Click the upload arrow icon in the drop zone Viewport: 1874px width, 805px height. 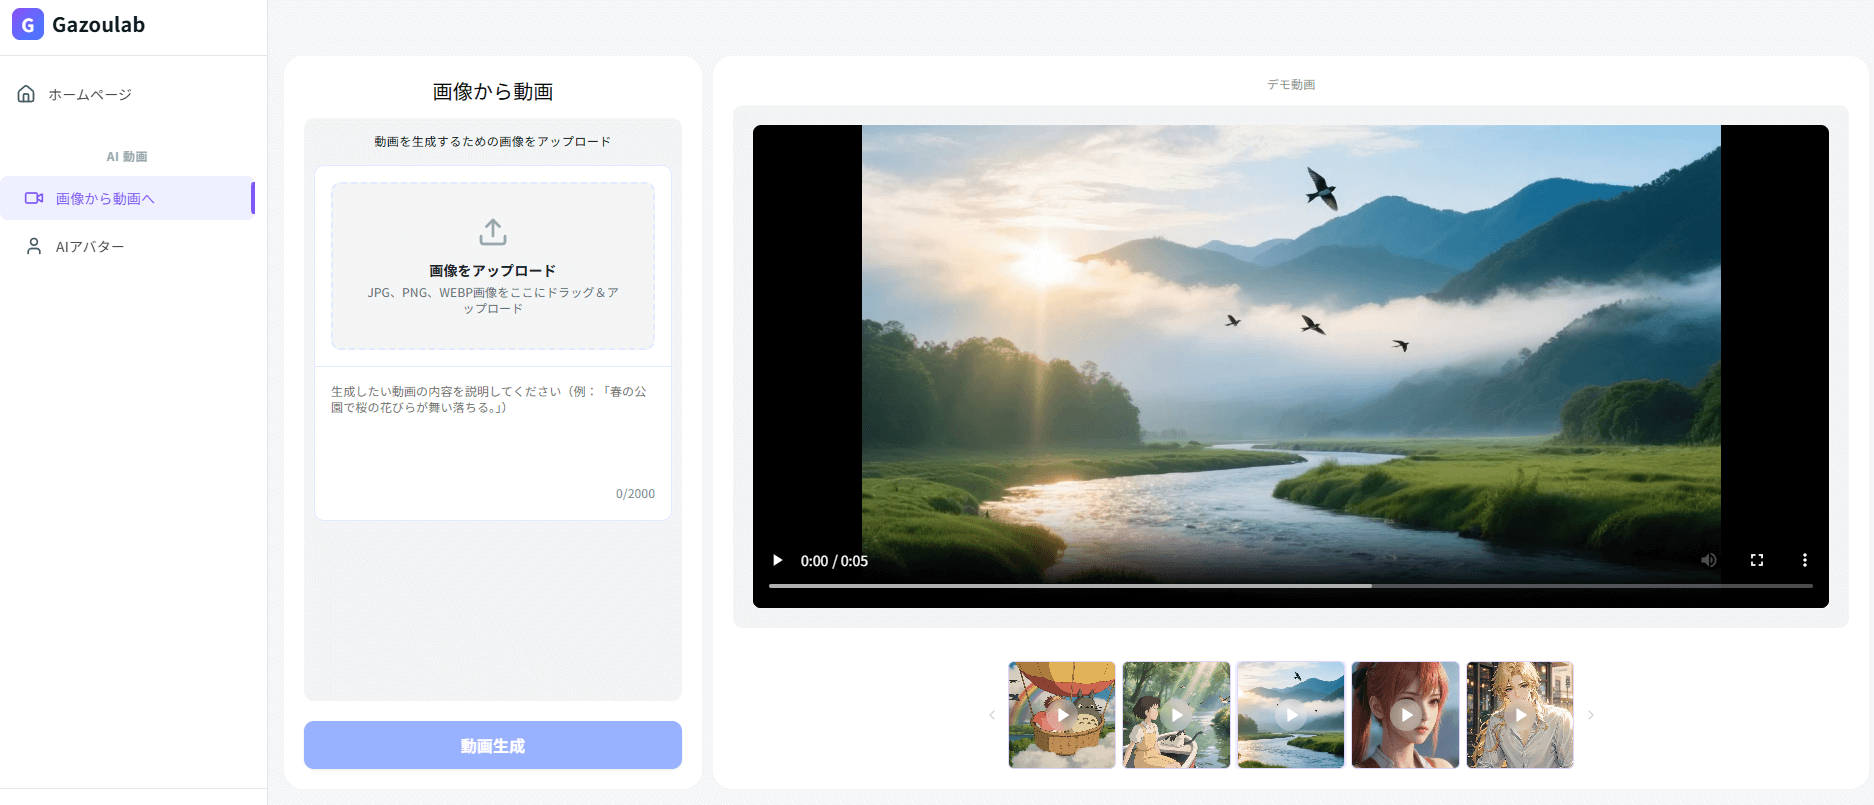pyautogui.click(x=493, y=232)
